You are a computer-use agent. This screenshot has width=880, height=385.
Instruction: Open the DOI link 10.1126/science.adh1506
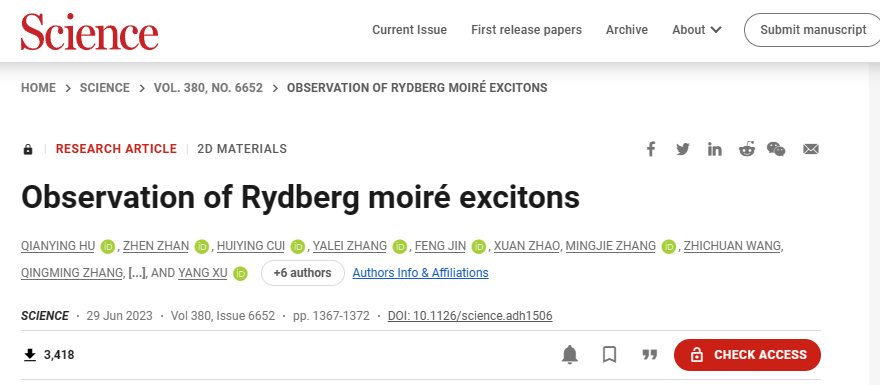point(470,316)
